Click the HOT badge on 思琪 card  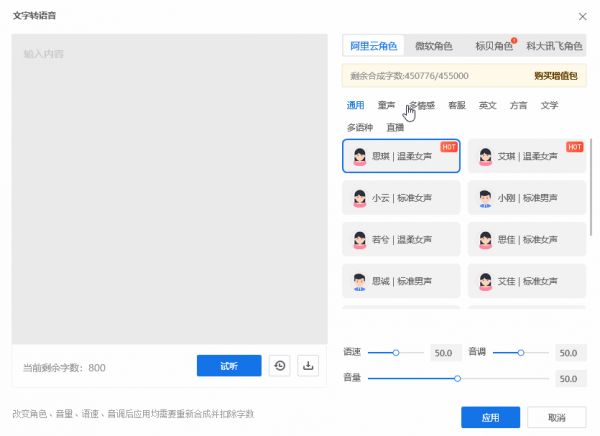click(449, 147)
